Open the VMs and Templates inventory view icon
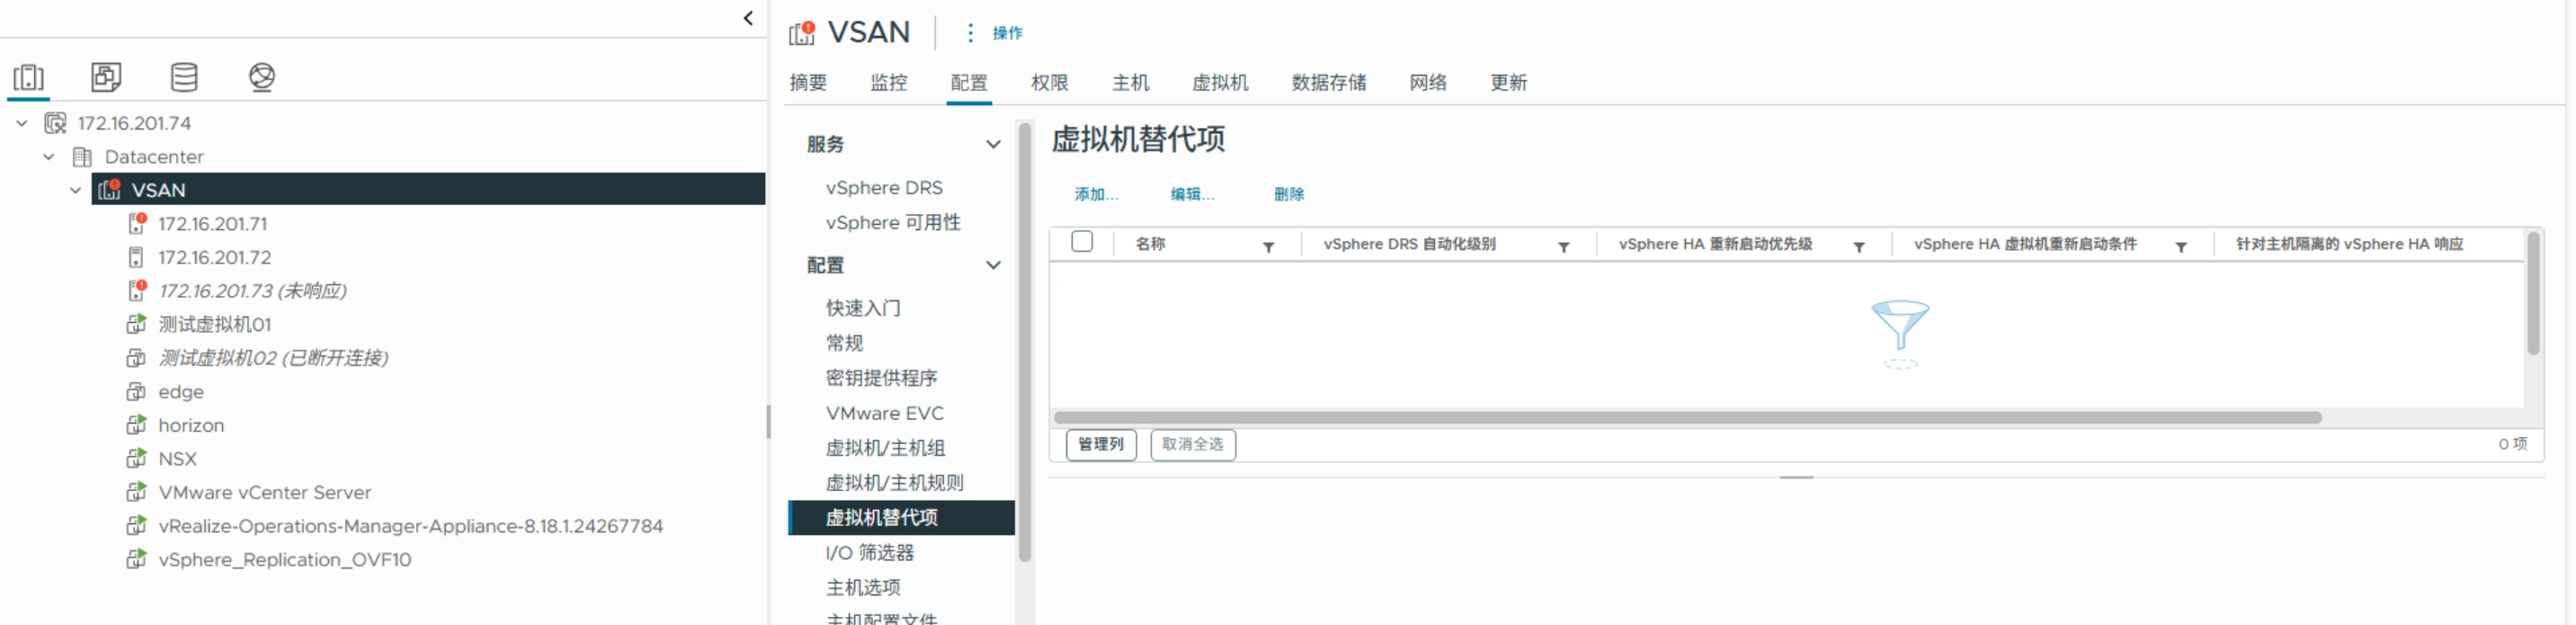Screen dimensions: 2576x625 click(x=106, y=77)
